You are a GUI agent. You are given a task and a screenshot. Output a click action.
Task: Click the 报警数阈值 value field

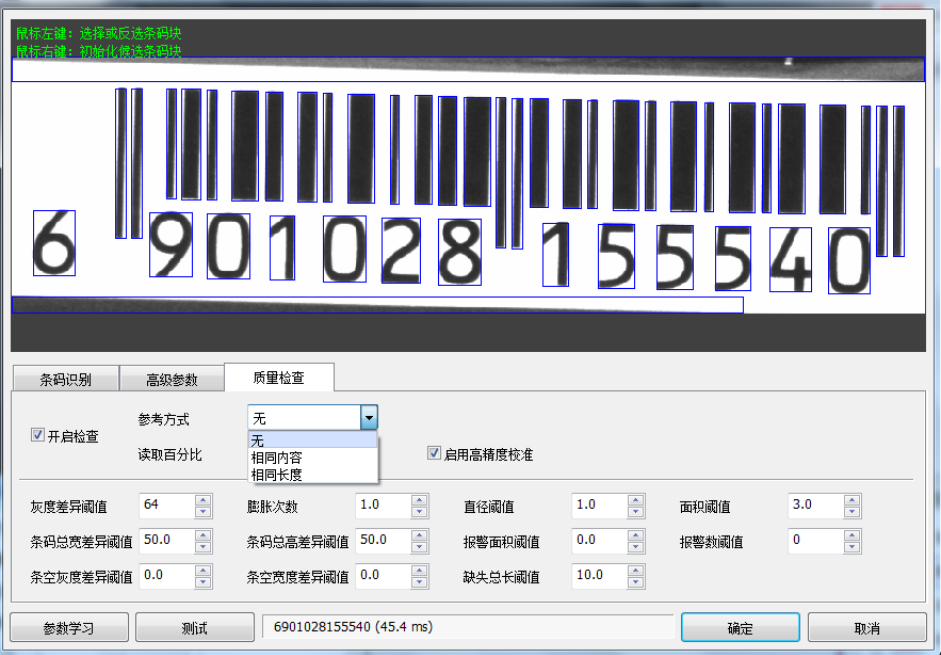coord(816,541)
